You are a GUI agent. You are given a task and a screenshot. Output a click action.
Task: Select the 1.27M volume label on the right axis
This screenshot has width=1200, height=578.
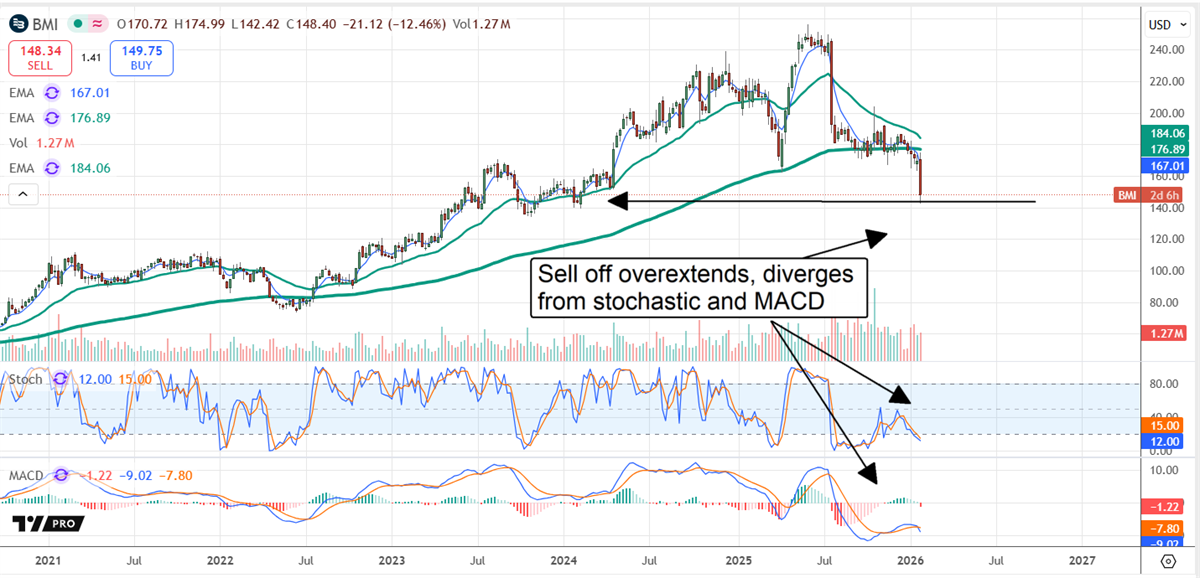pyautogui.click(x=1166, y=331)
